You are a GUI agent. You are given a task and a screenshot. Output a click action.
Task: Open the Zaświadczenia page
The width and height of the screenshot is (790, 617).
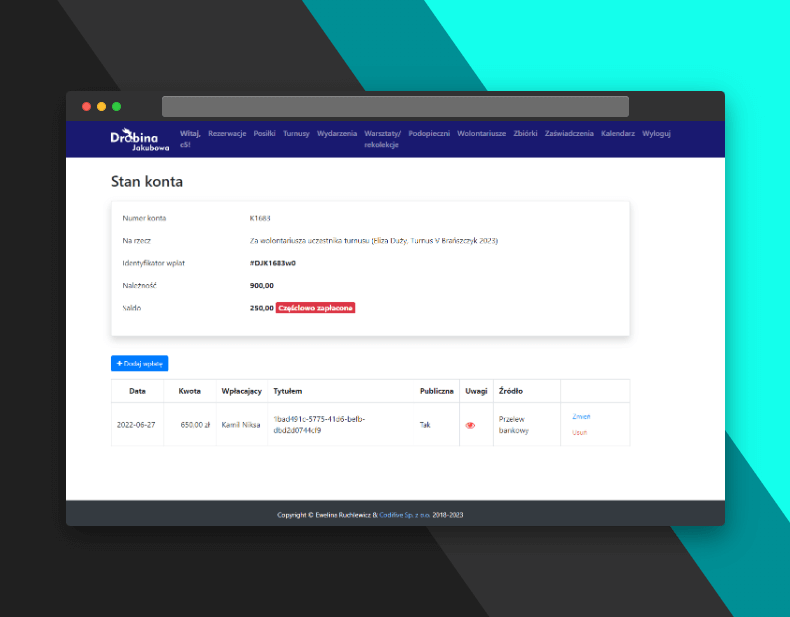point(569,133)
